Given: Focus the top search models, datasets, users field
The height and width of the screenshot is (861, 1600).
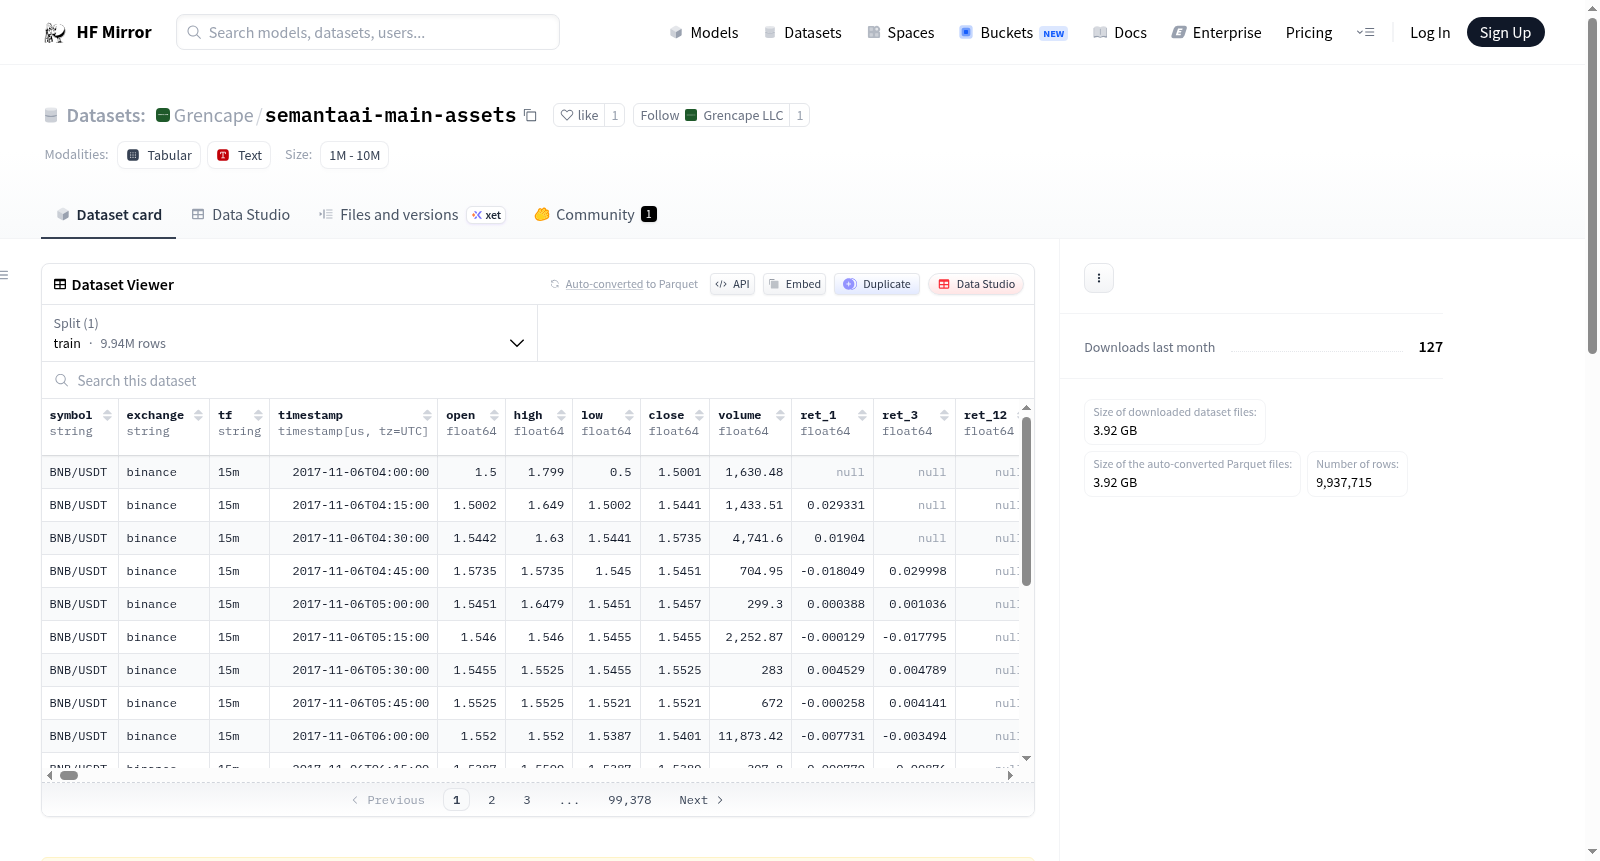Looking at the screenshot, I should pos(368,32).
